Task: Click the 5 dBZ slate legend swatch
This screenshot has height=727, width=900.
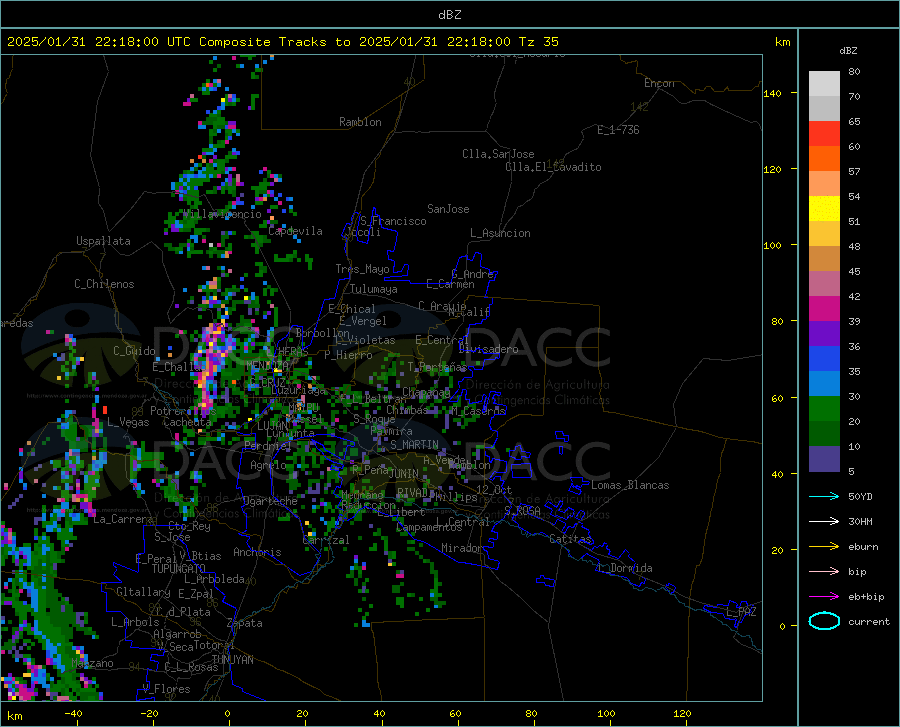Action: point(824,458)
